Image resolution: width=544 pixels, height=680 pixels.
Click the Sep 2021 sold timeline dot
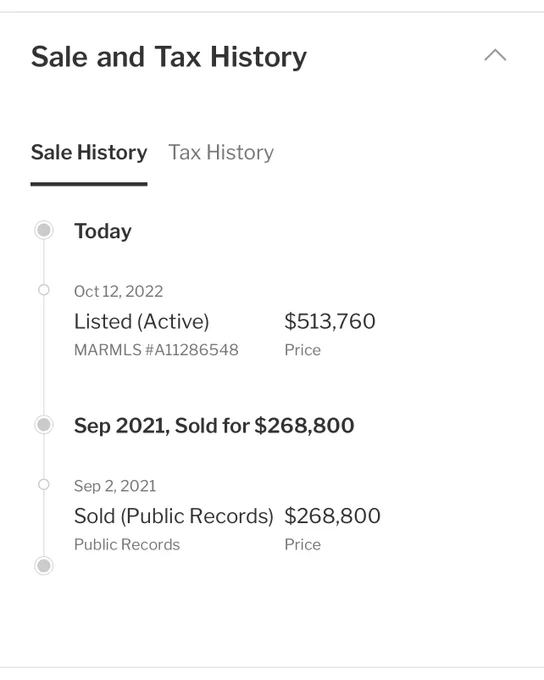44,425
